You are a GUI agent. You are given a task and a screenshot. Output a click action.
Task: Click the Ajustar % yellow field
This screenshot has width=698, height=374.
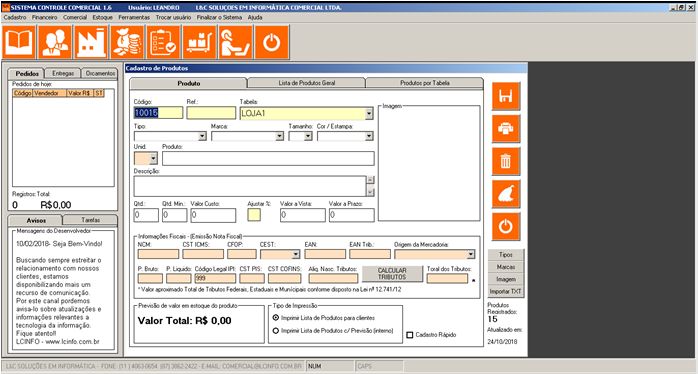point(254,215)
